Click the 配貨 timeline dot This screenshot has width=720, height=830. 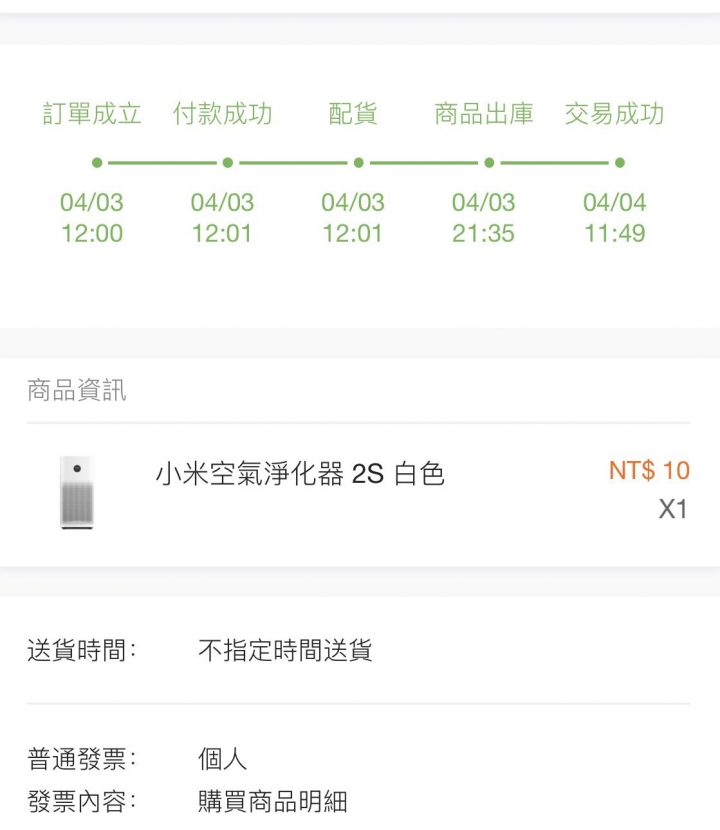point(358,163)
